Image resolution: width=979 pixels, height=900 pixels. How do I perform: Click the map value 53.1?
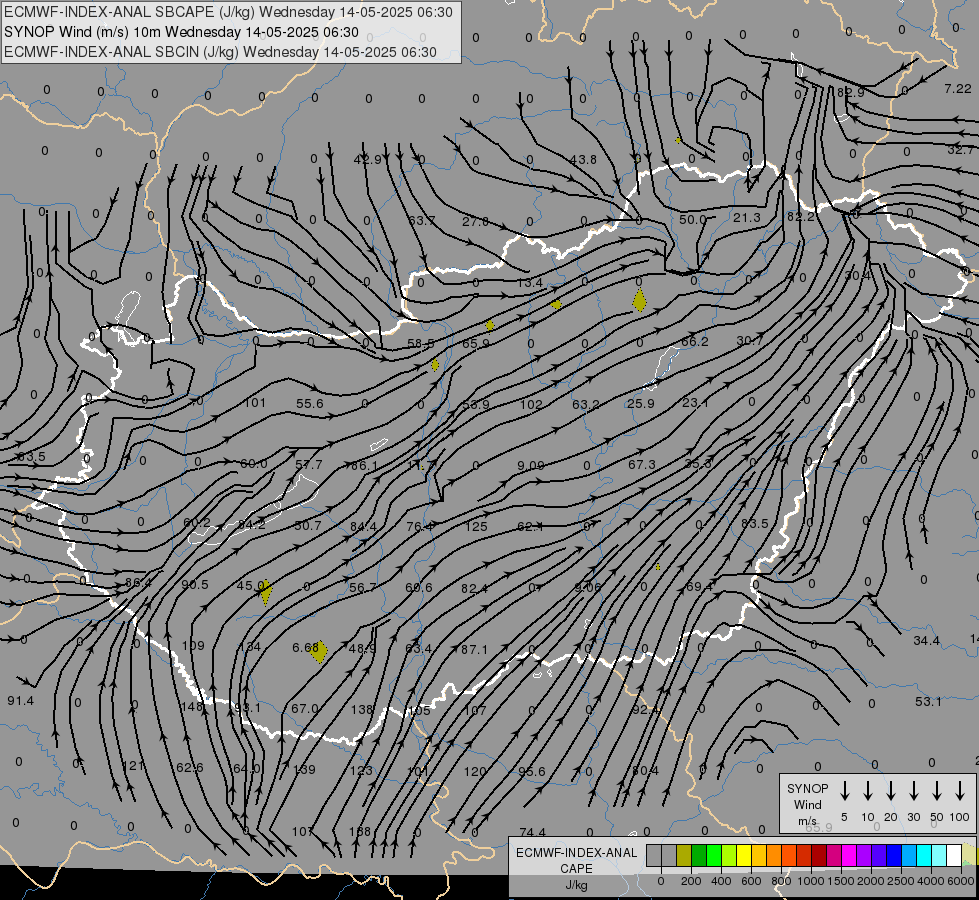coord(928,701)
